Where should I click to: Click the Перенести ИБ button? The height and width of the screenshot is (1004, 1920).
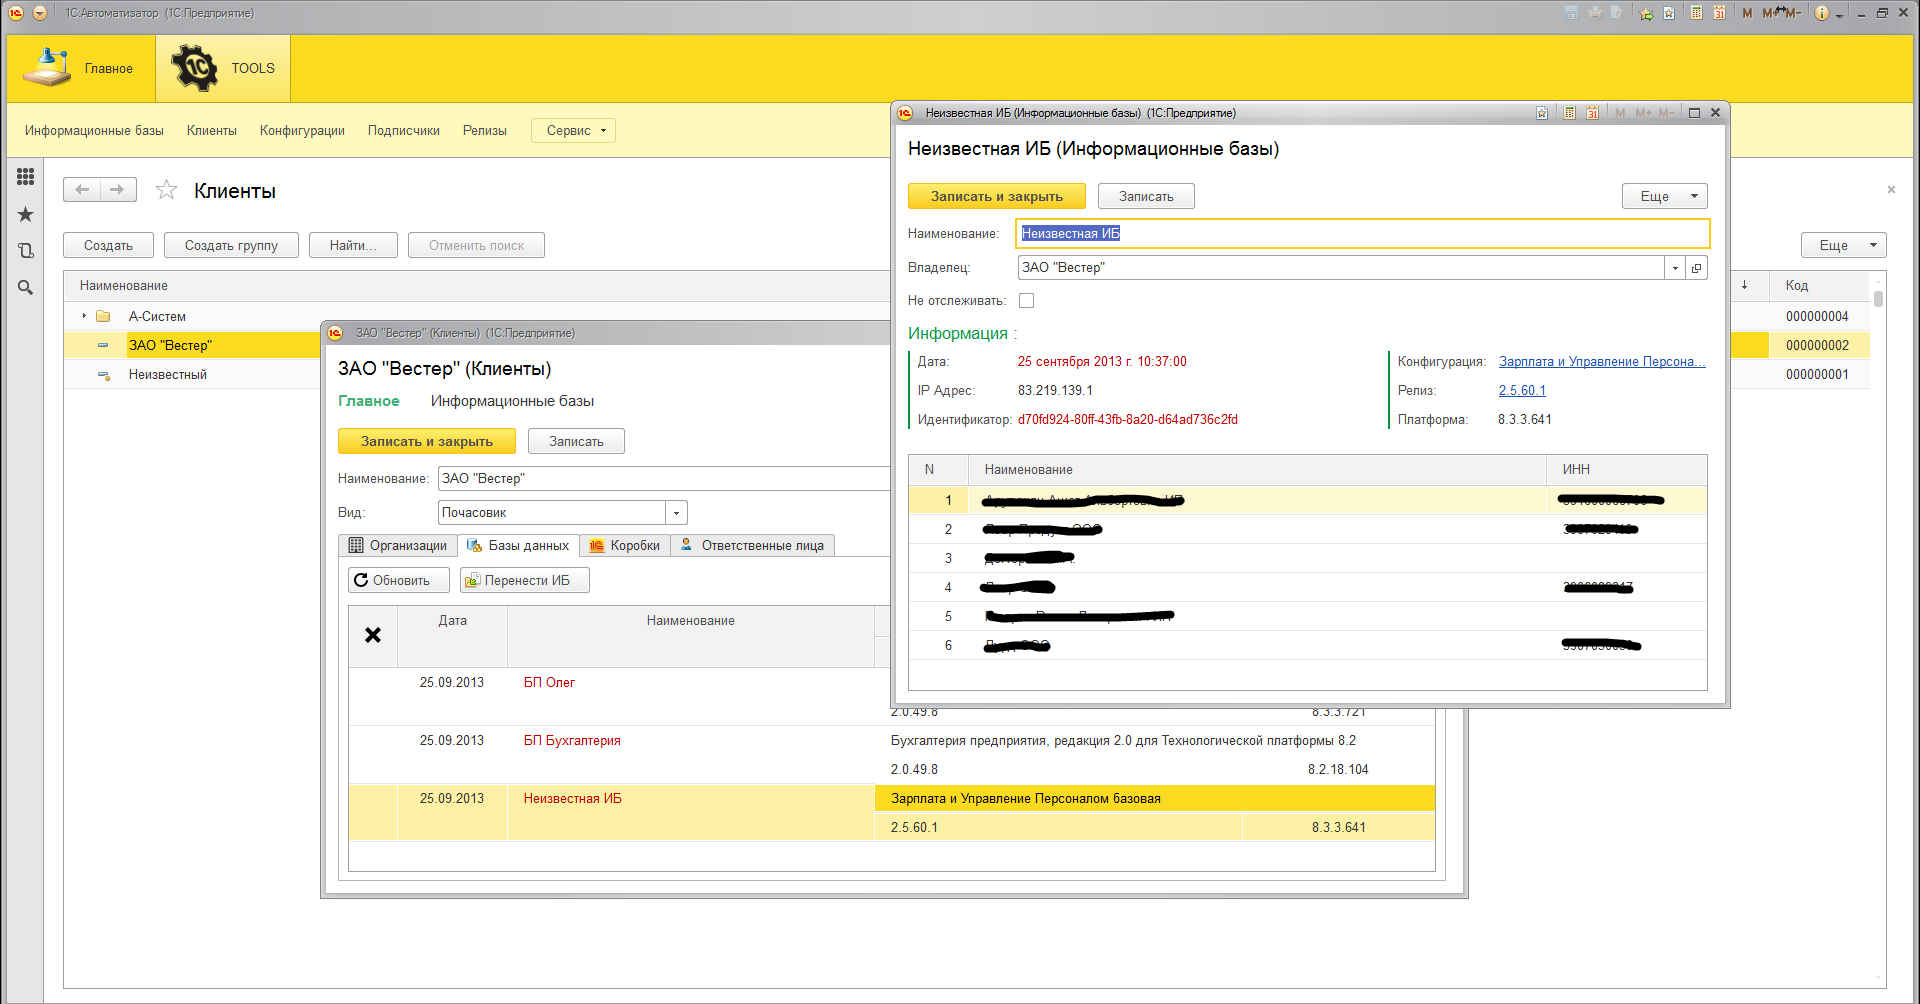(525, 580)
